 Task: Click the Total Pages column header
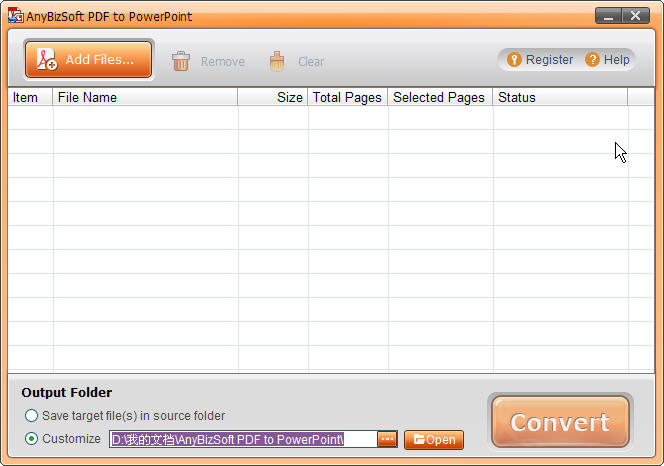(347, 97)
